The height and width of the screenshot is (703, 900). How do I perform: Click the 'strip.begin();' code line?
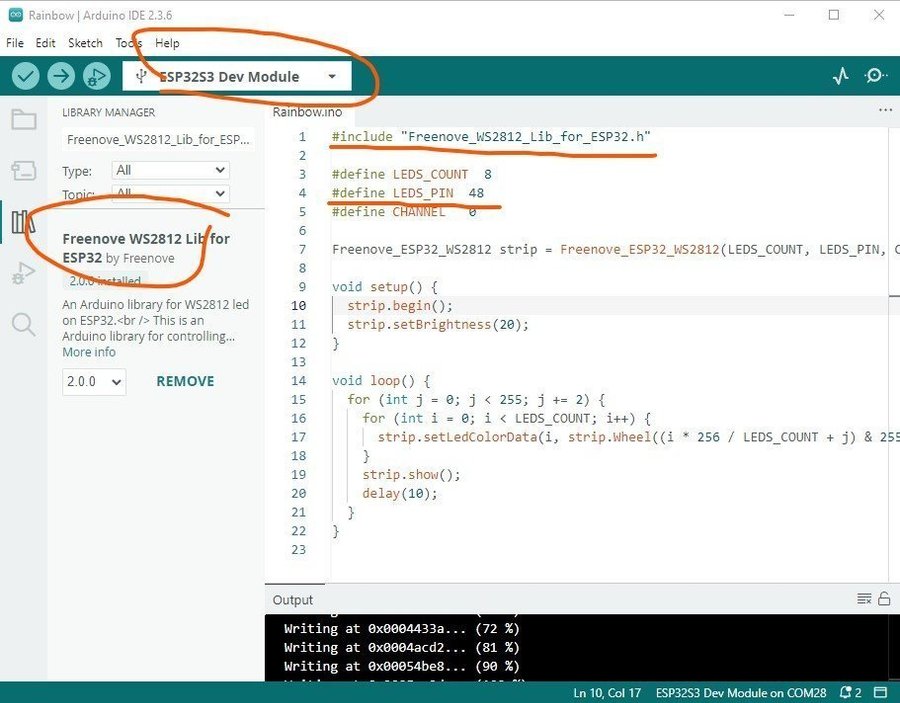[x=400, y=305]
